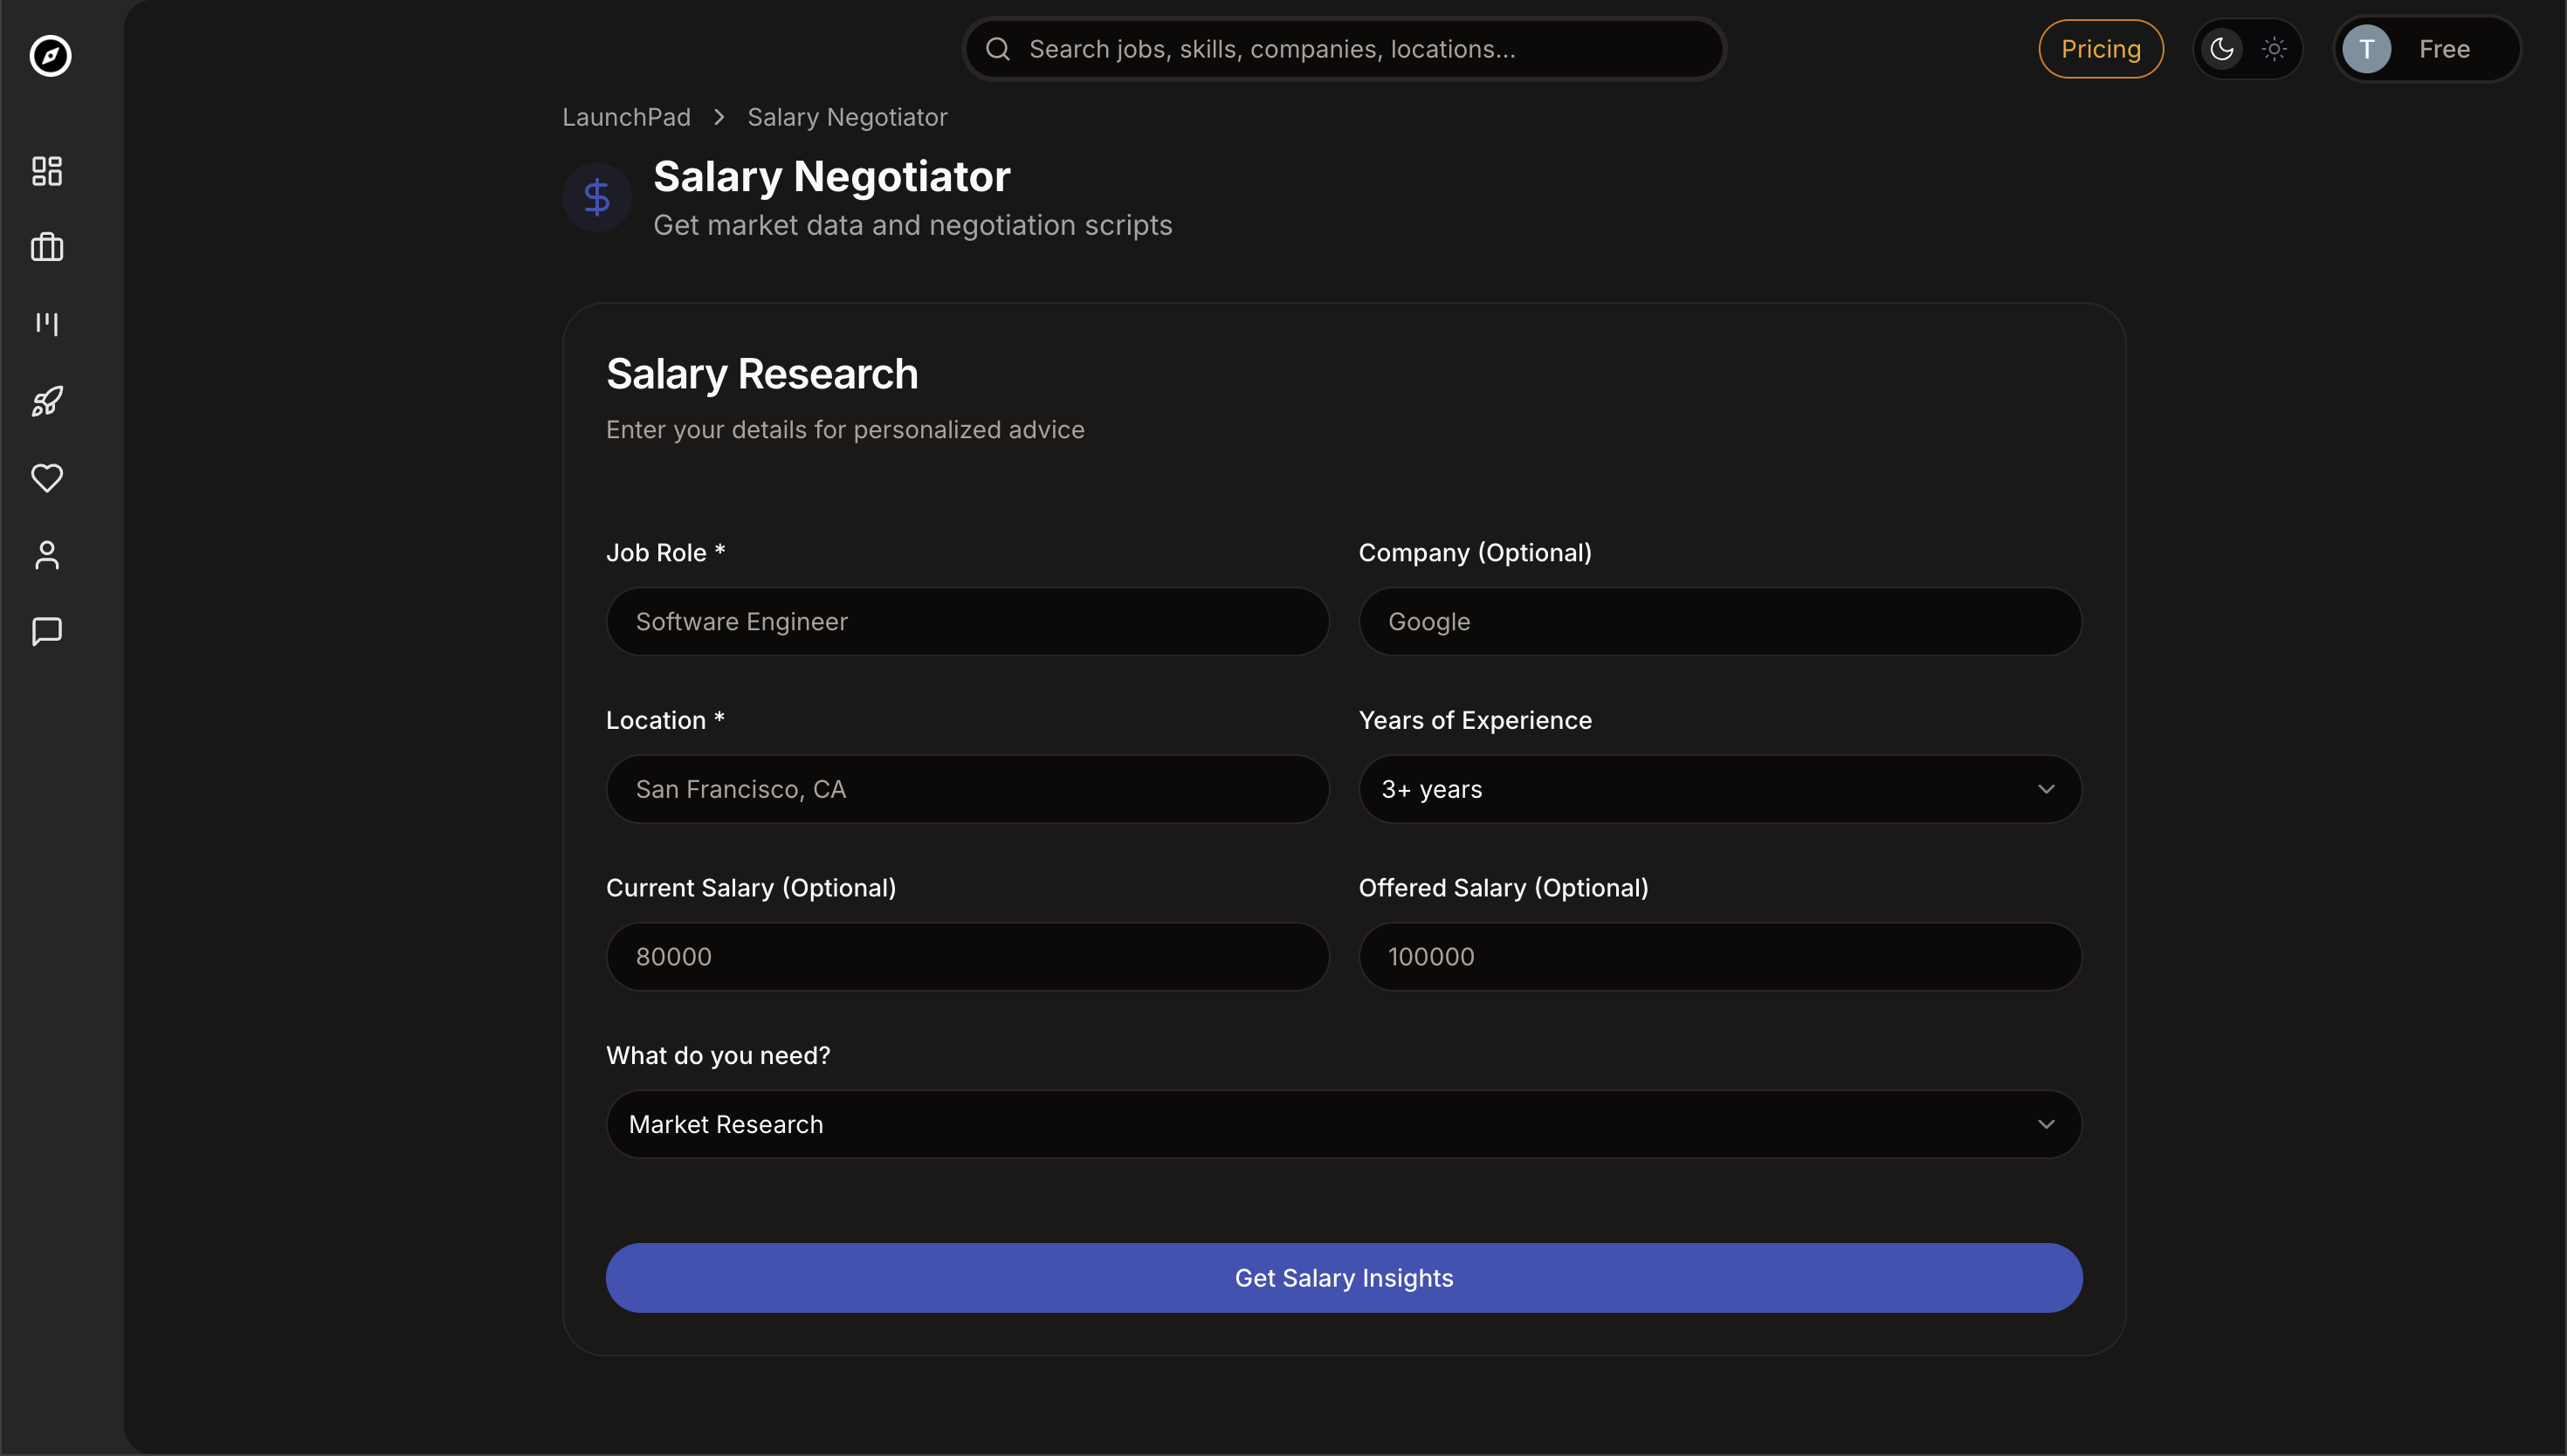Select the briefcase jobs icon

coord(46,247)
